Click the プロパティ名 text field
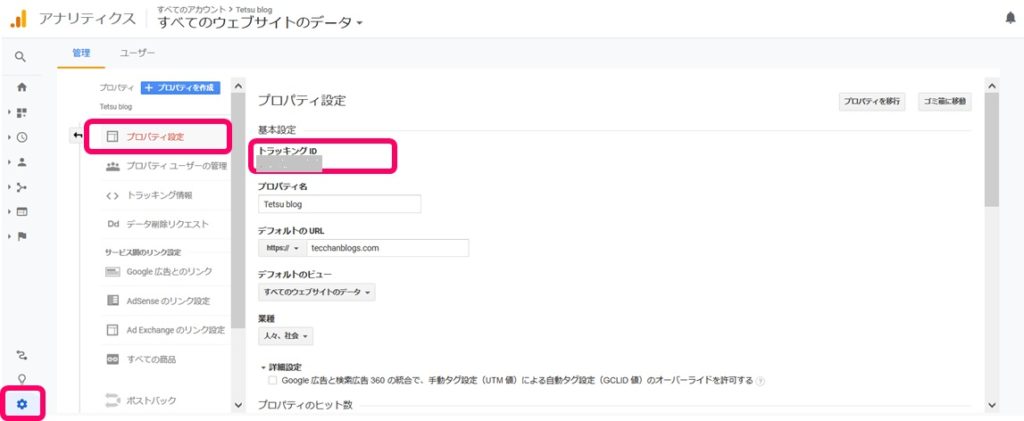Image resolution: width=1024 pixels, height=421 pixels. click(x=339, y=204)
